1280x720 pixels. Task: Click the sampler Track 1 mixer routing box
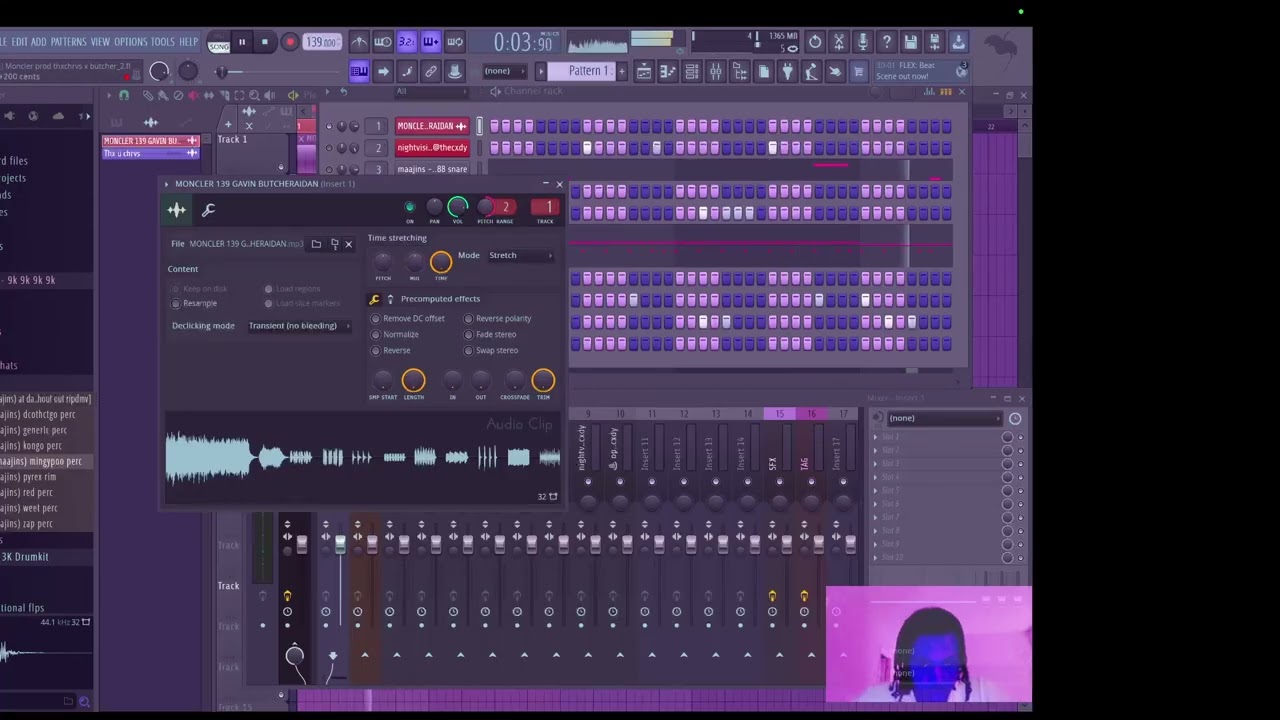(546, 208)
